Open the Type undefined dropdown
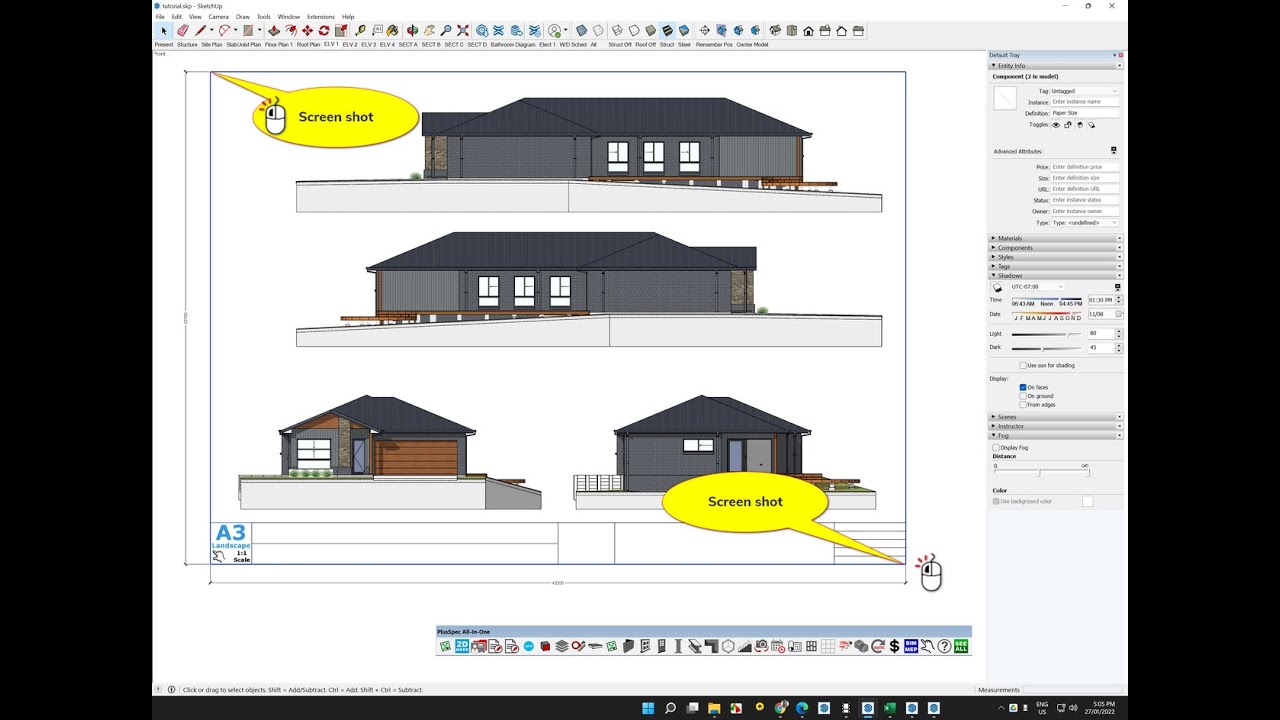The image size is (1280, 720). pyautogui.click(x=1084, y=223)
